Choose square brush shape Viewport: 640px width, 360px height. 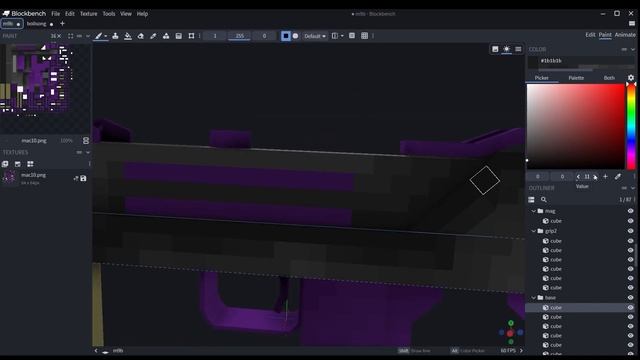click(286, 36)
